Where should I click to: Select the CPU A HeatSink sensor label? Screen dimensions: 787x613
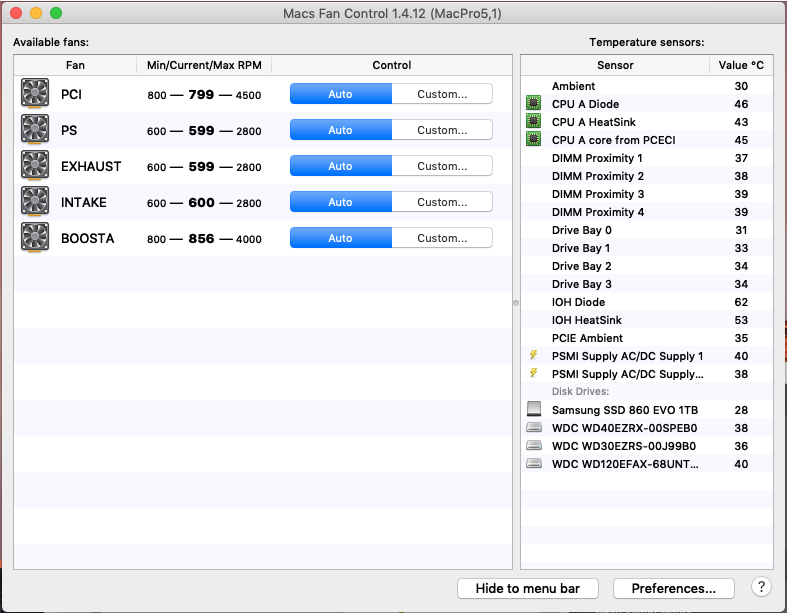click(594, 122)
